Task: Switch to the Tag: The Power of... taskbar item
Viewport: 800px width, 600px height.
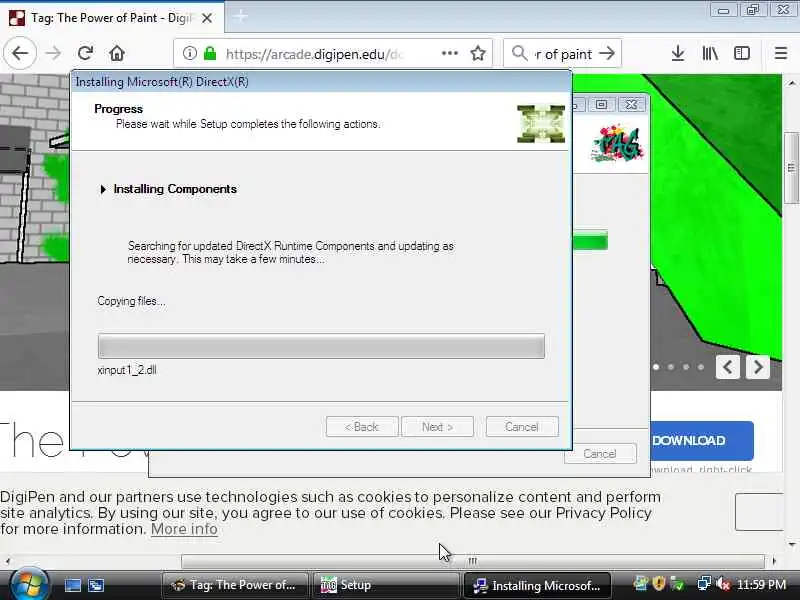Action: (x=235, y=585)
